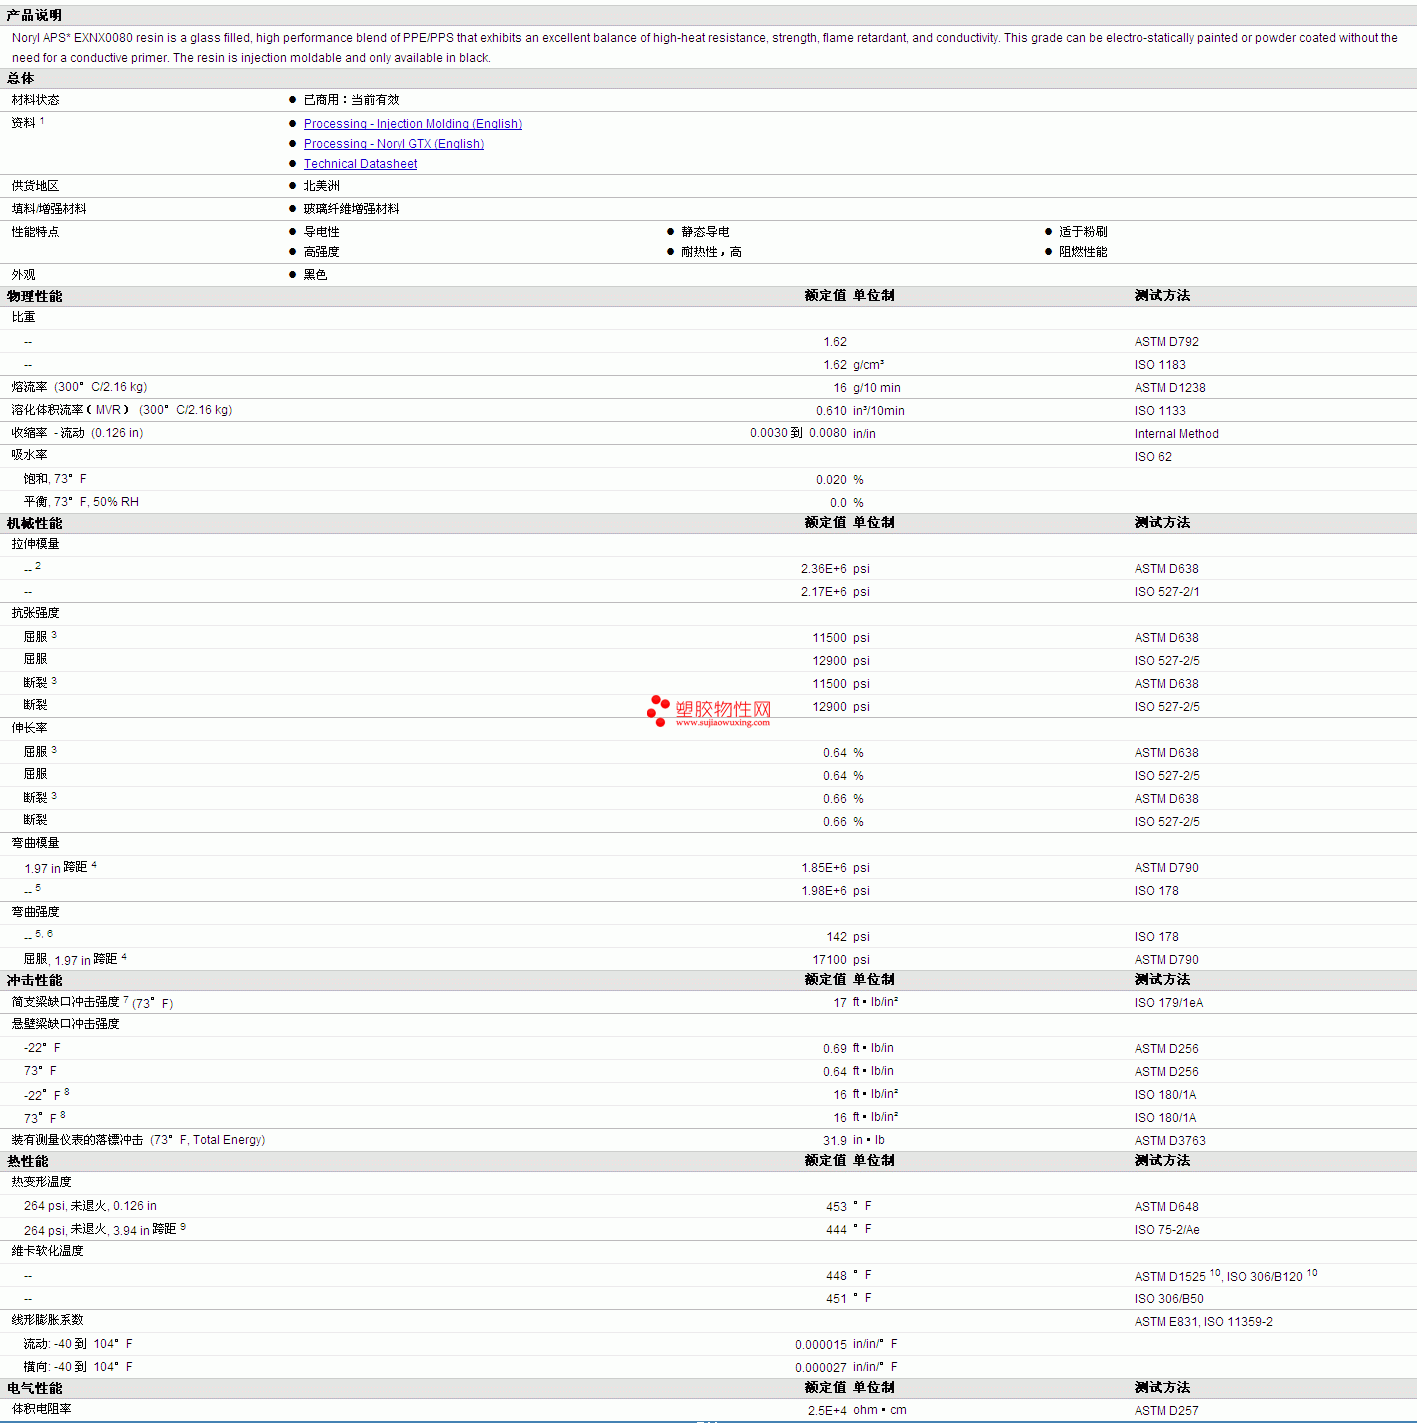Select the 17100 flexural strength value

coord(829,960)
